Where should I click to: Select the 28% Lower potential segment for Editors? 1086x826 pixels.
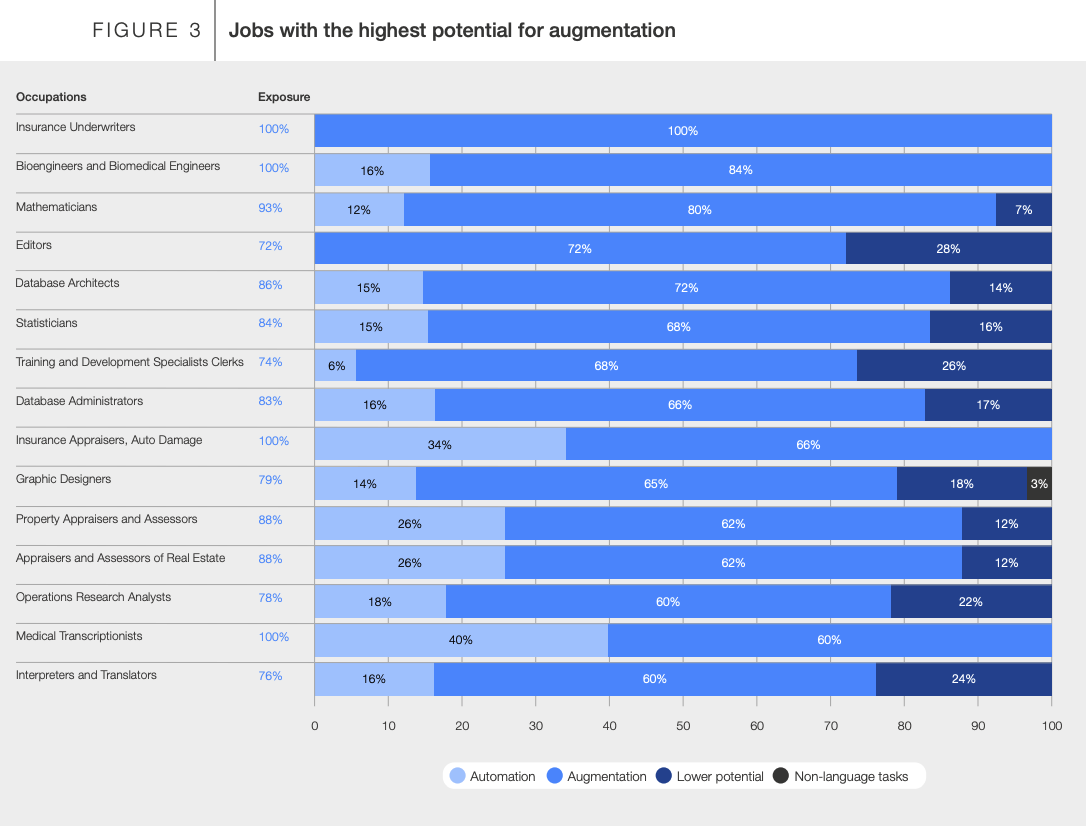[x=948, y=248]
